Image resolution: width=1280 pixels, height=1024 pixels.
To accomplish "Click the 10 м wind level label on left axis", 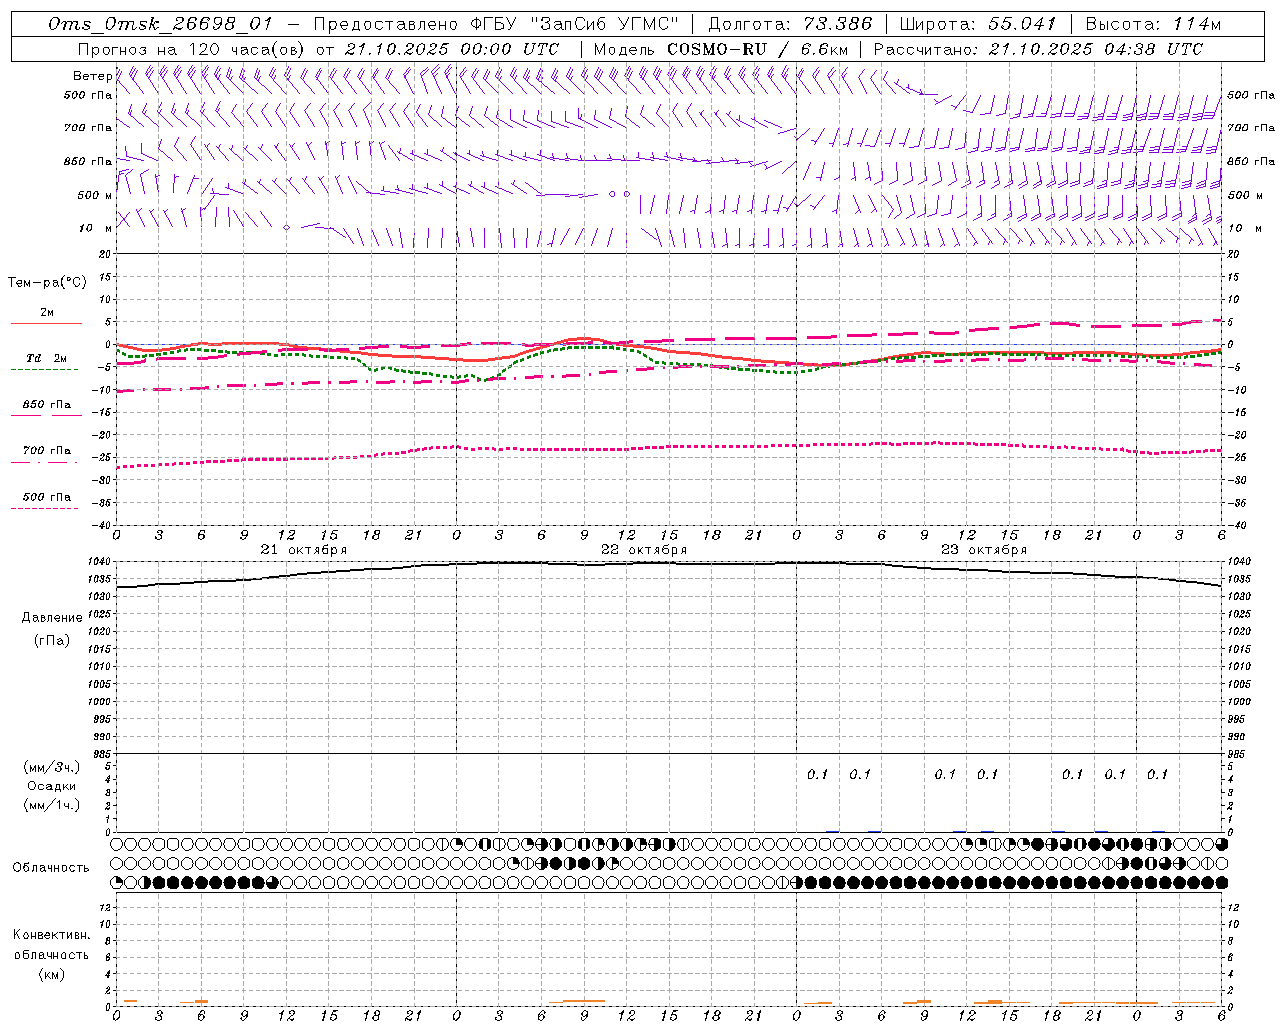I will (x=96, y=229).
